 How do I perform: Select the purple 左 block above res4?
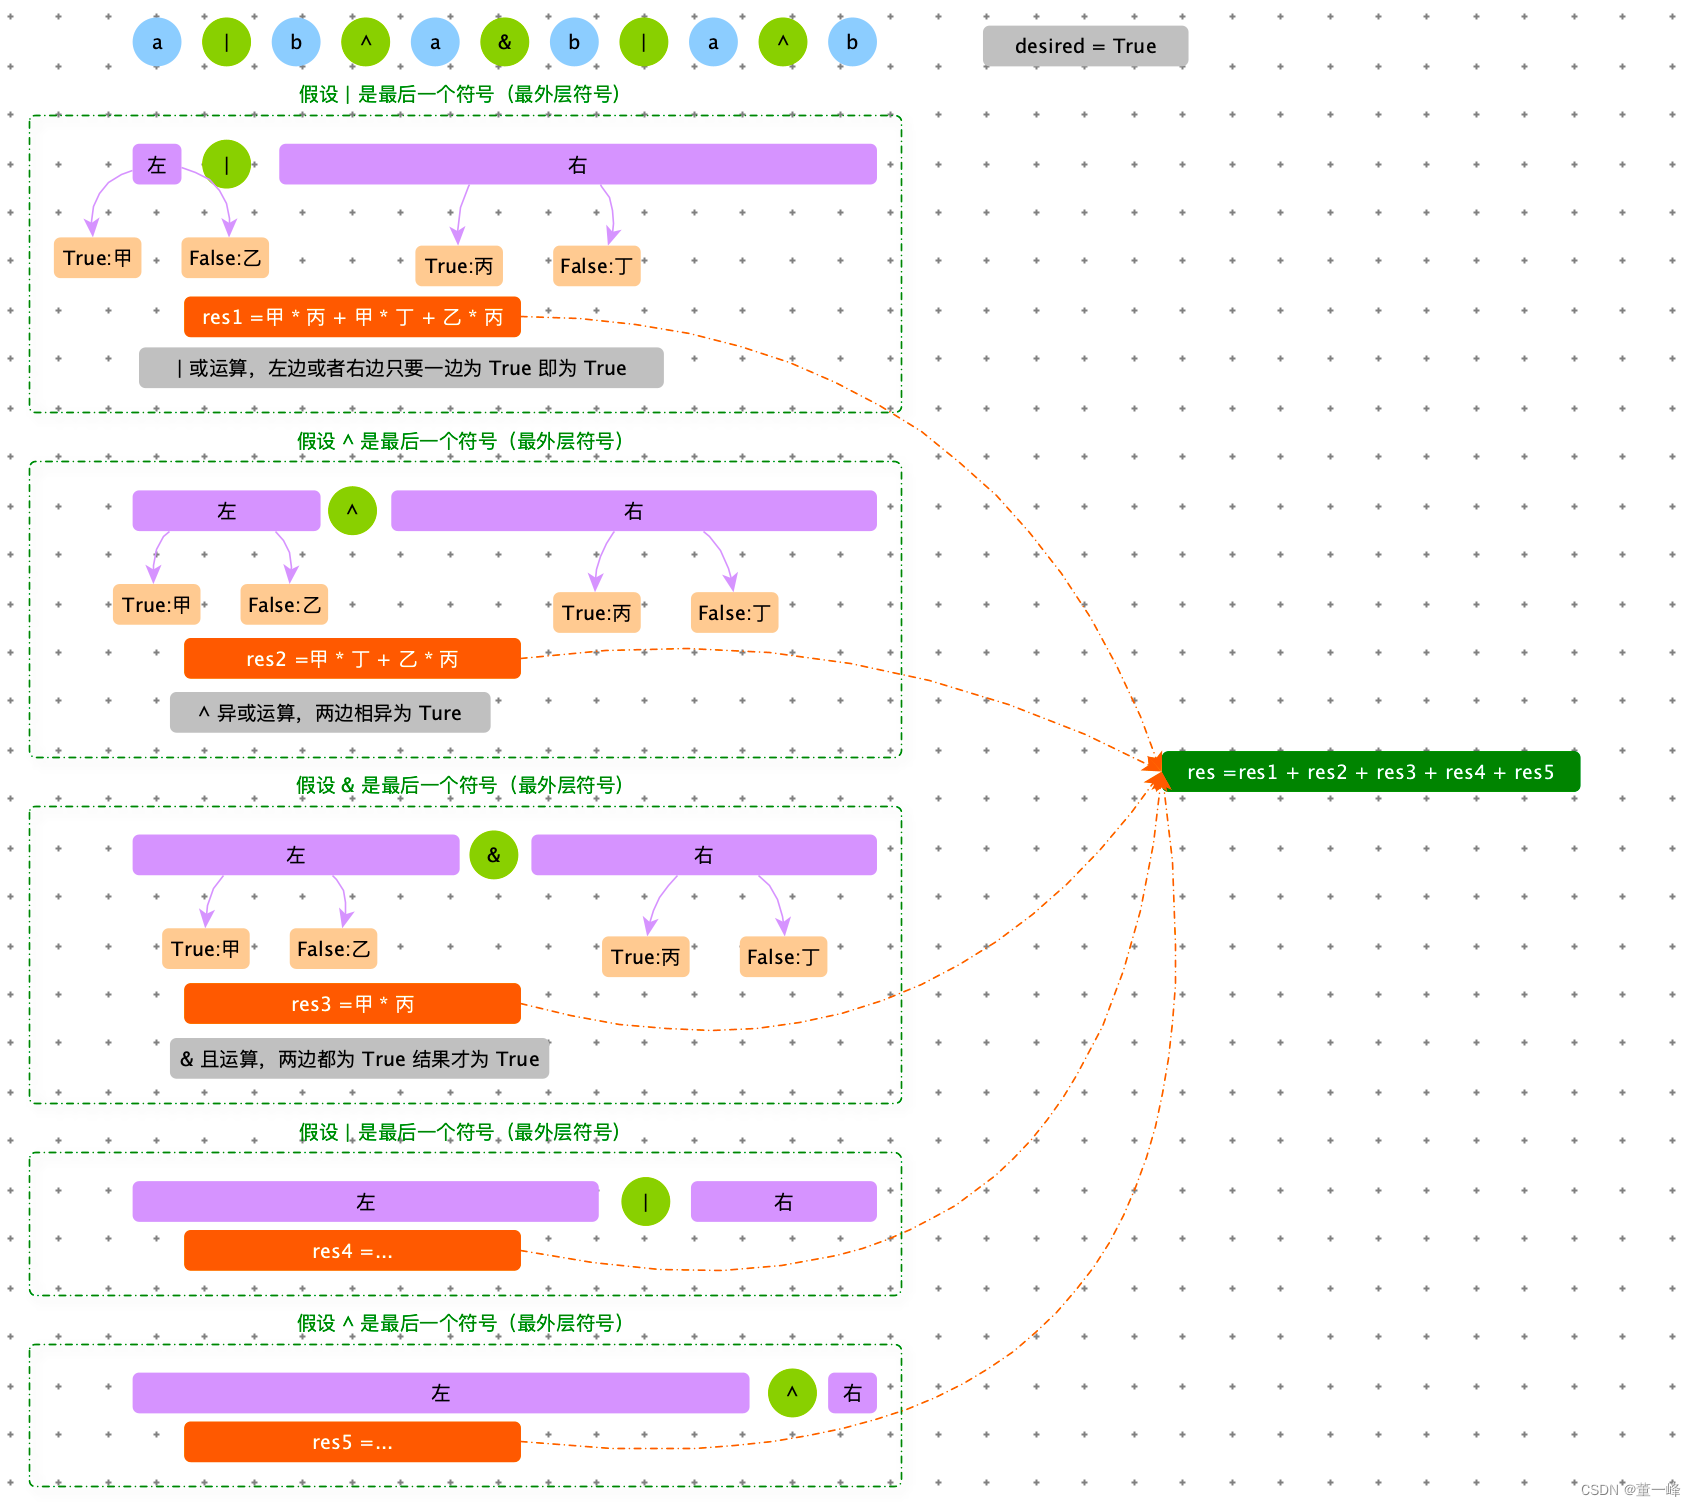365,1202
